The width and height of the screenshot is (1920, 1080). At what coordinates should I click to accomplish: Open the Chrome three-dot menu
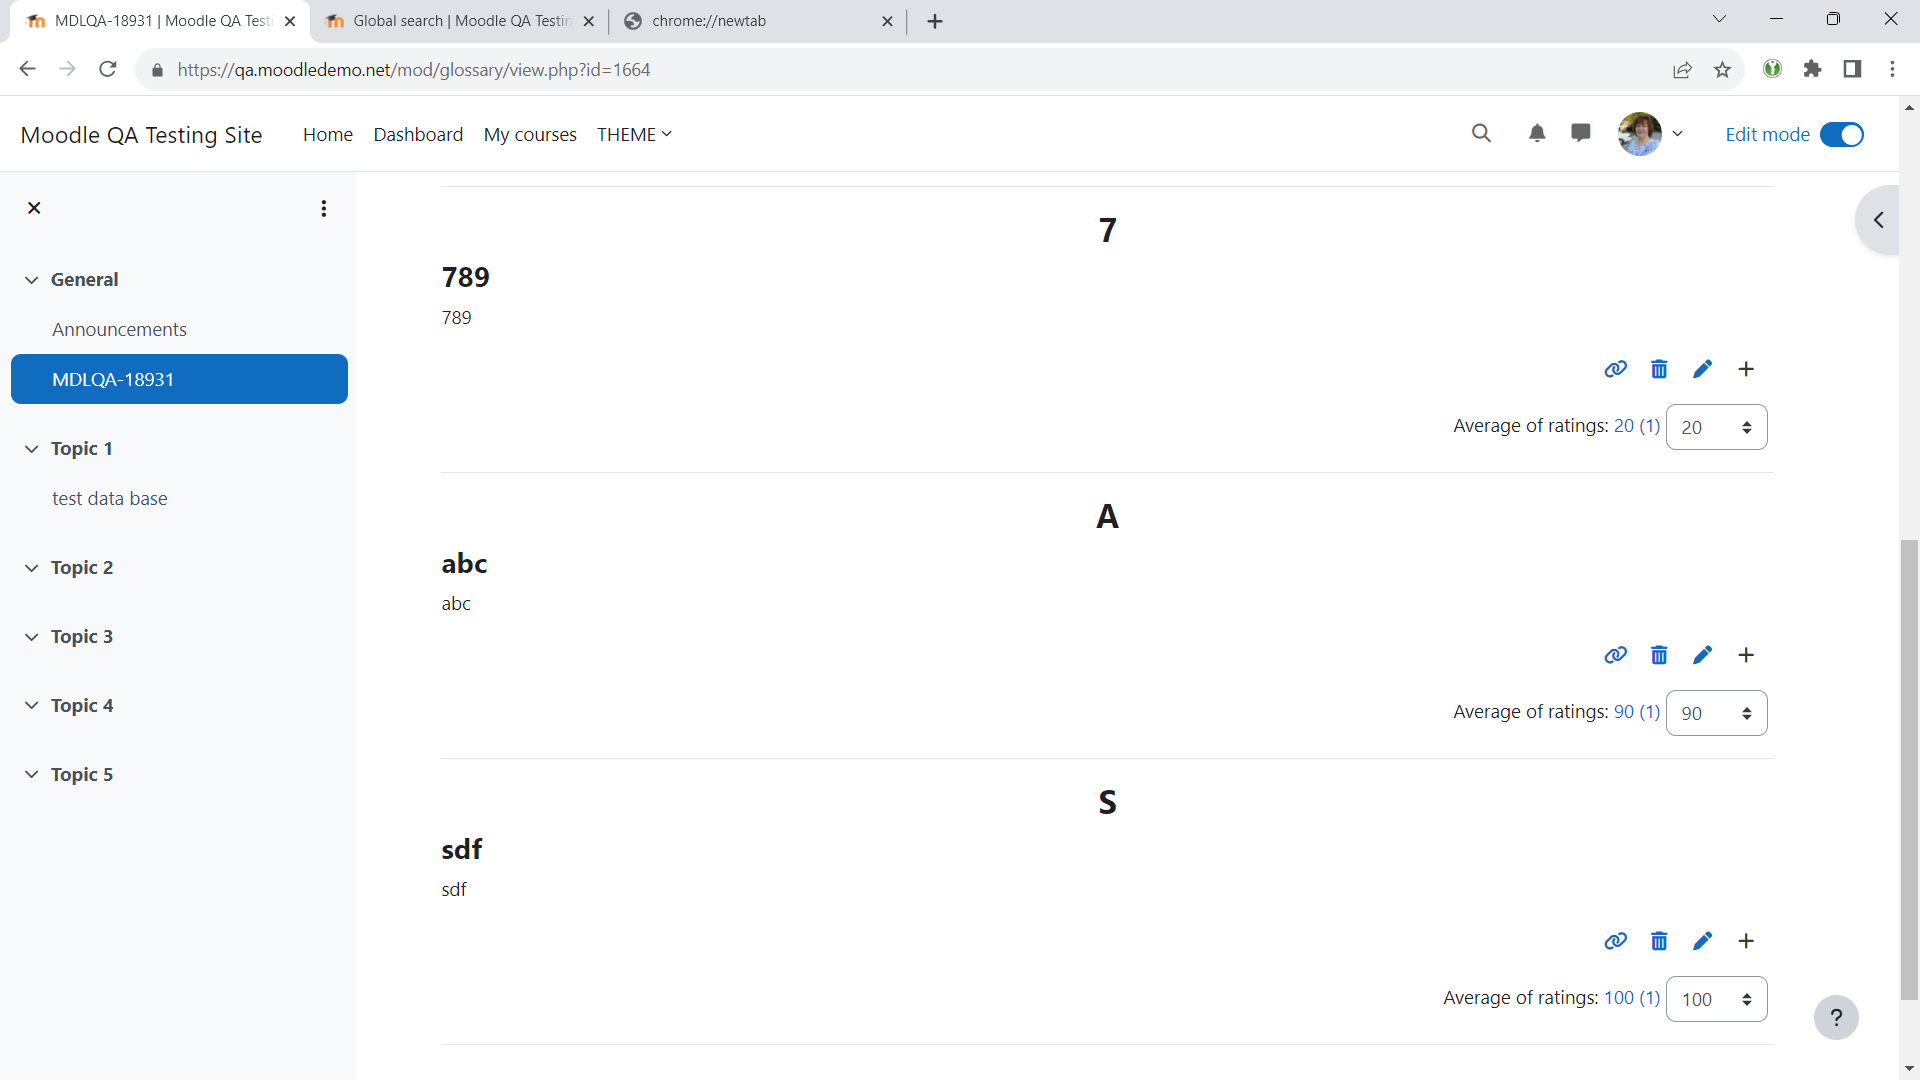coord(1892,69)
